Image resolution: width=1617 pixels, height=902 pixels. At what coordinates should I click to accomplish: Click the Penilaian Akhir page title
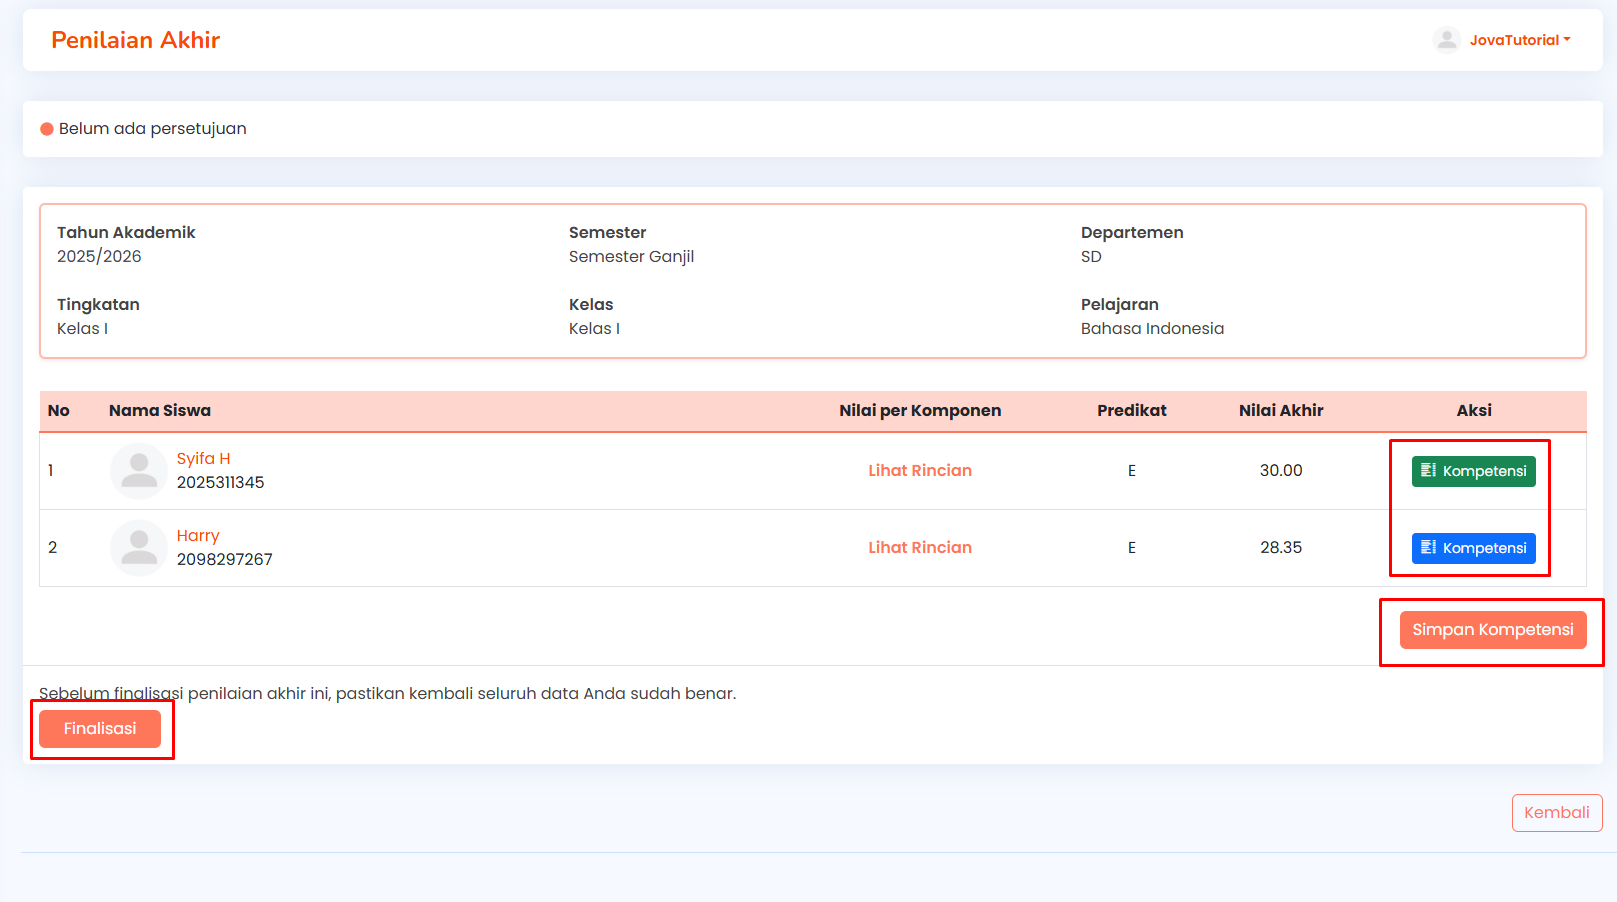point(135,40)
